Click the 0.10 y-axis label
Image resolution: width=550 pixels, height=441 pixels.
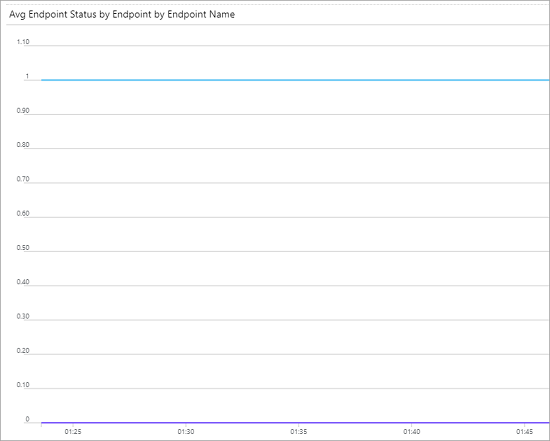click(x=23, y=385)
